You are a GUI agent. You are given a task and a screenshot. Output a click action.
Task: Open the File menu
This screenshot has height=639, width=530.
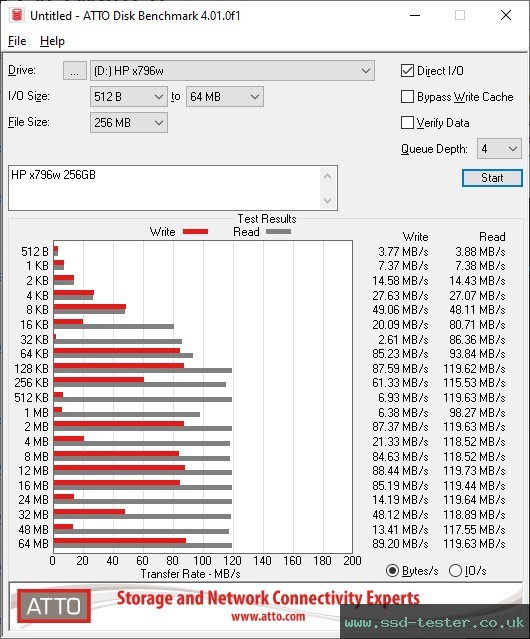point(17,41)
